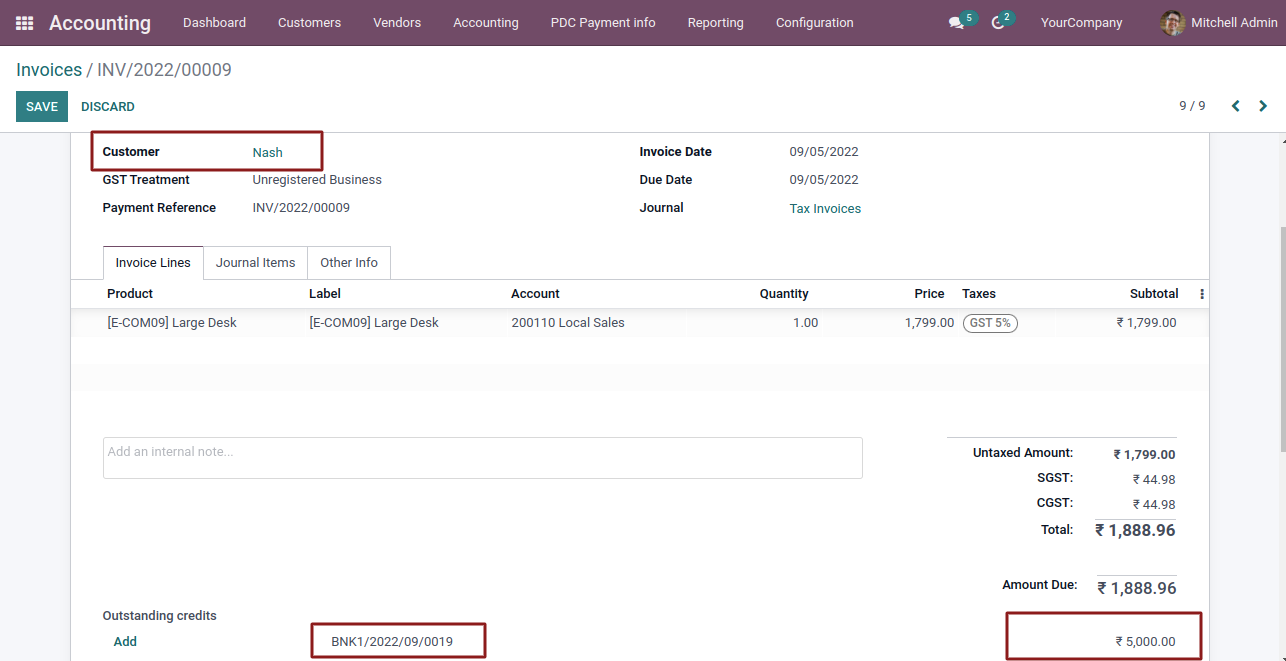The width and height of the screenshot is (1286, 661).
Task: Open column options kebab icon
Action: click(1202, 294)
